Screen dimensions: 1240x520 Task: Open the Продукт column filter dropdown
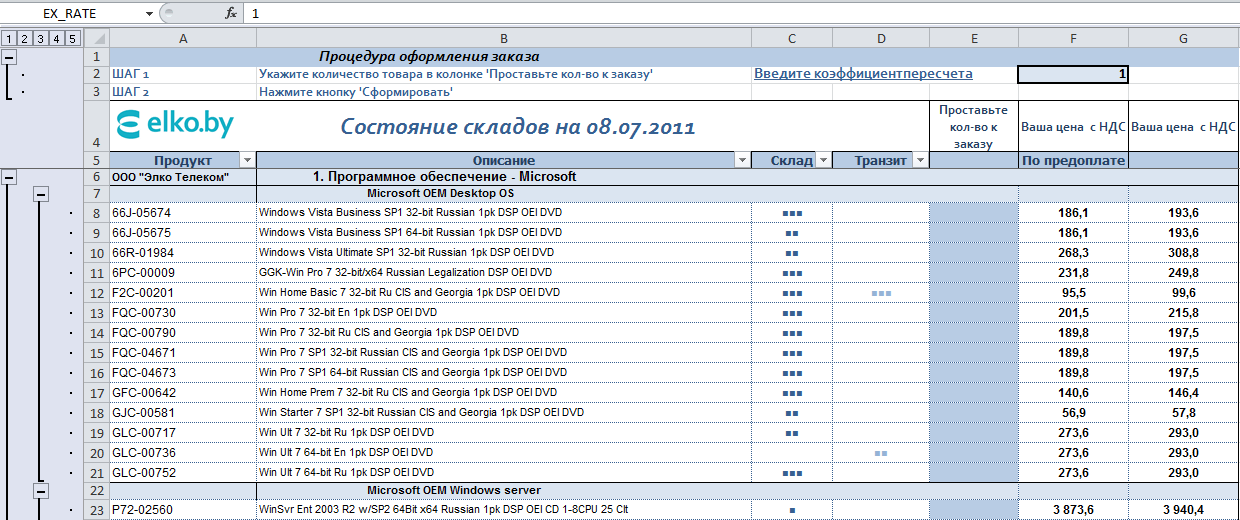coord(247,160)
